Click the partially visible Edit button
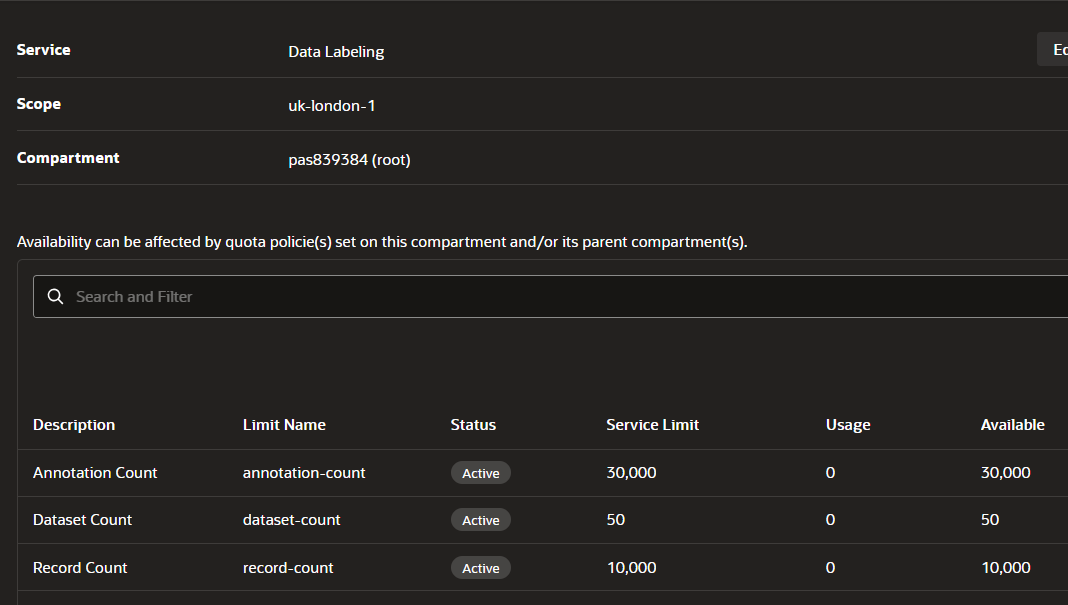This screenshot has height=605, width=1068. pyautogui.click(x=1054, y=50)
